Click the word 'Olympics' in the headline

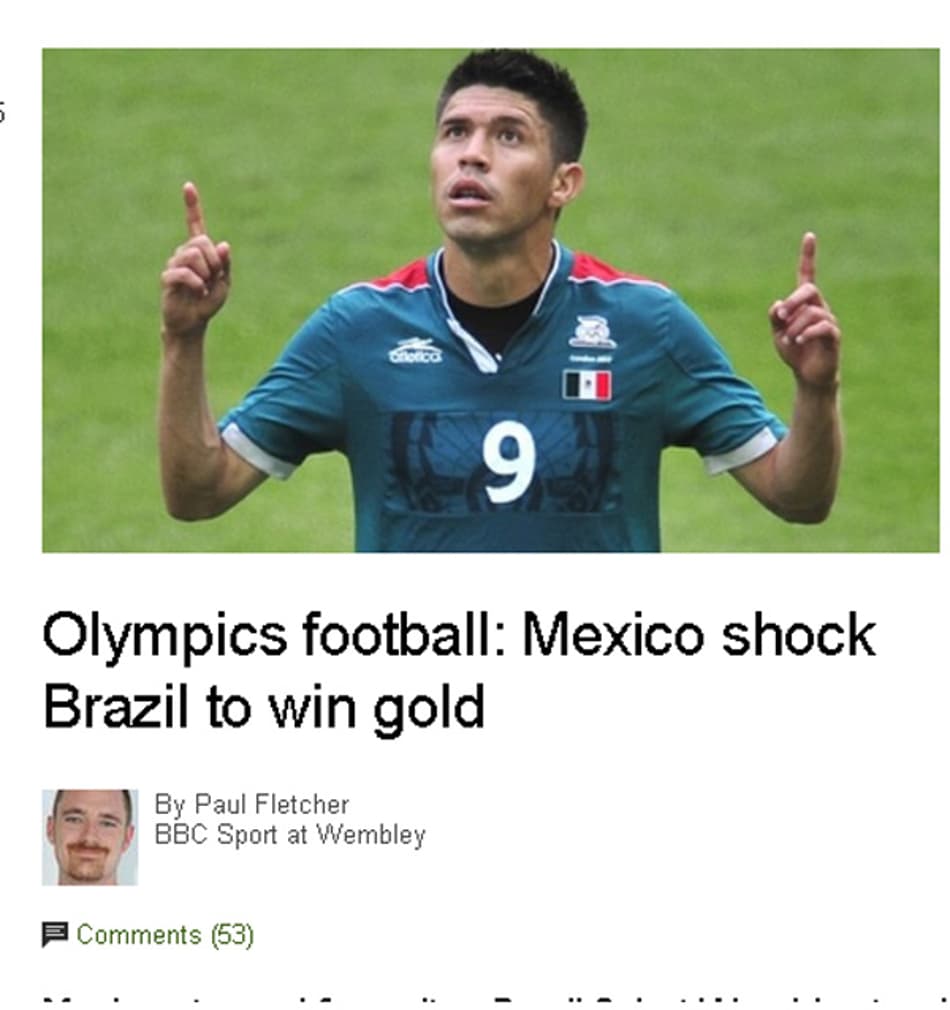165,636
